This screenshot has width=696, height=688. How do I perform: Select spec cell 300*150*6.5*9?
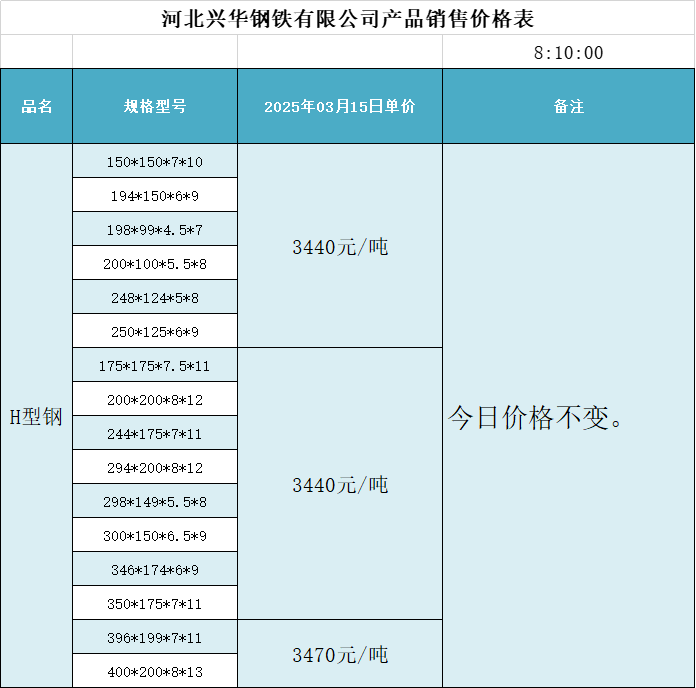point(155,535)
